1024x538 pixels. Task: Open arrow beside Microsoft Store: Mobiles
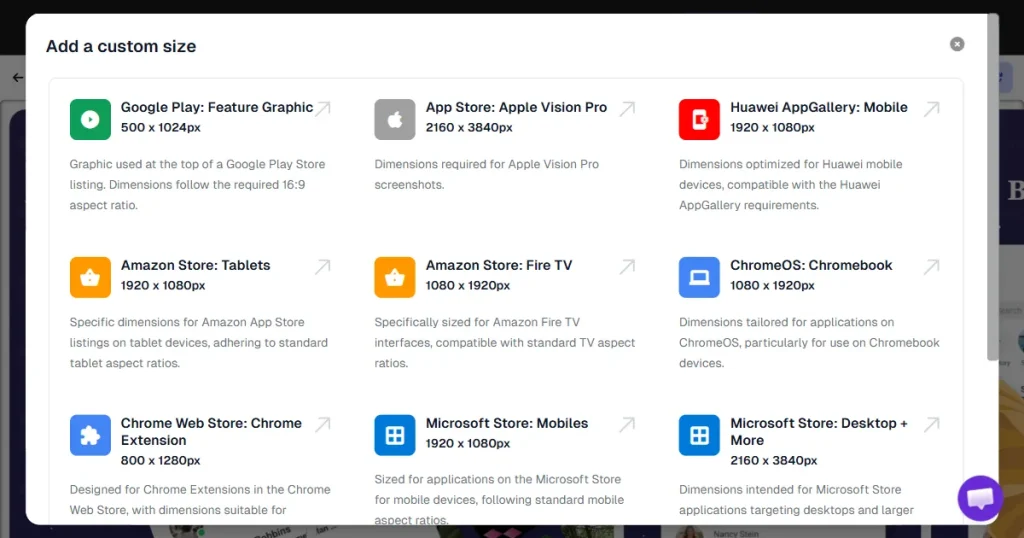pos(628,424)
